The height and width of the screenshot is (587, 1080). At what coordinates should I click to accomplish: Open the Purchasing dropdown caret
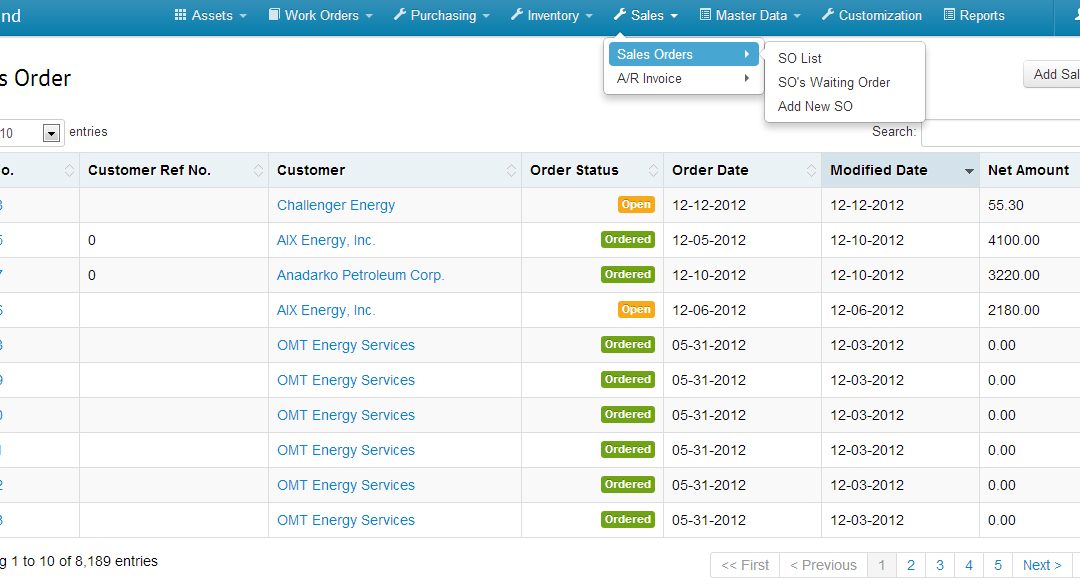point(486,16)
